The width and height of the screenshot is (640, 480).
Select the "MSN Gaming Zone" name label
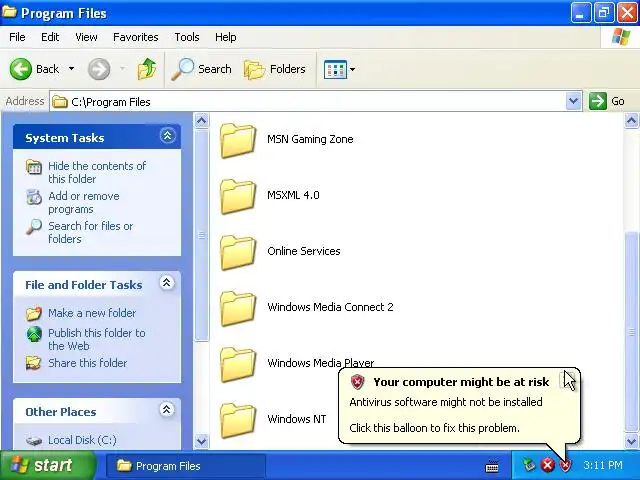point(310,139)
